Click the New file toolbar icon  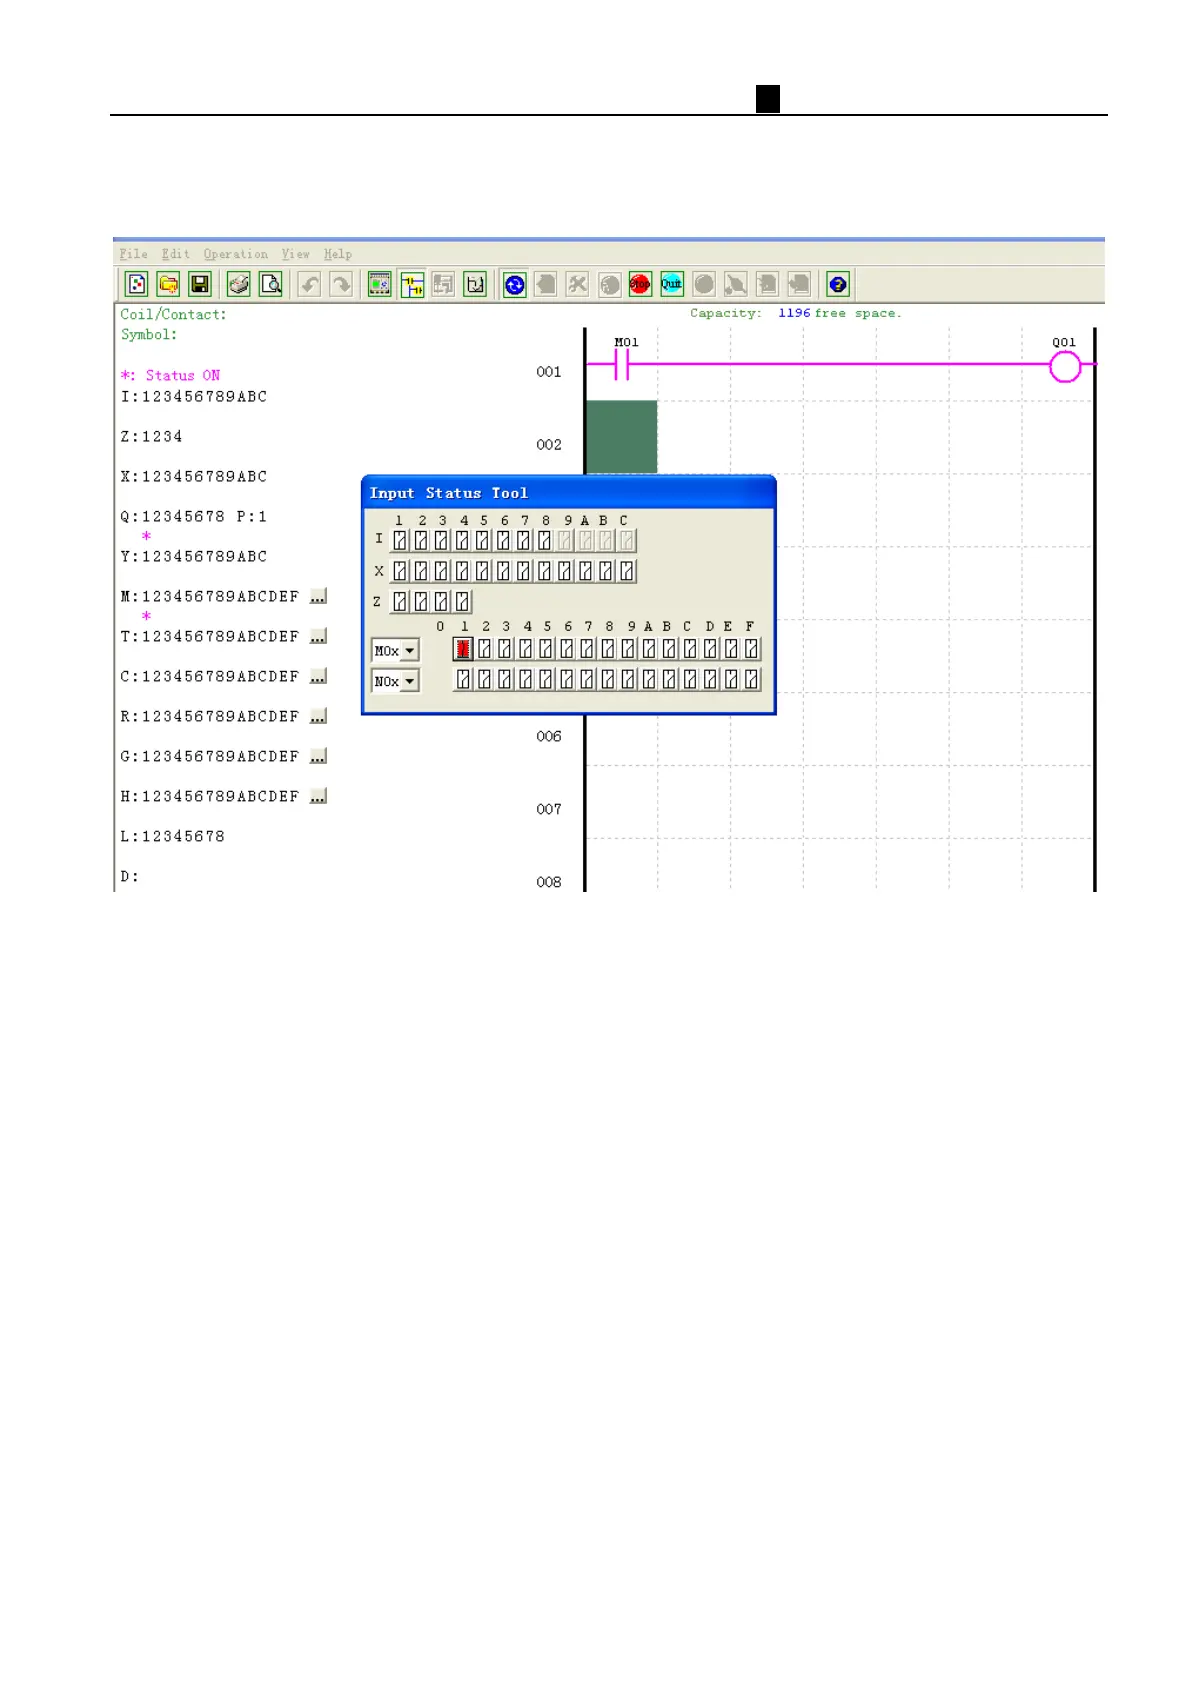(x=137, y=285)
